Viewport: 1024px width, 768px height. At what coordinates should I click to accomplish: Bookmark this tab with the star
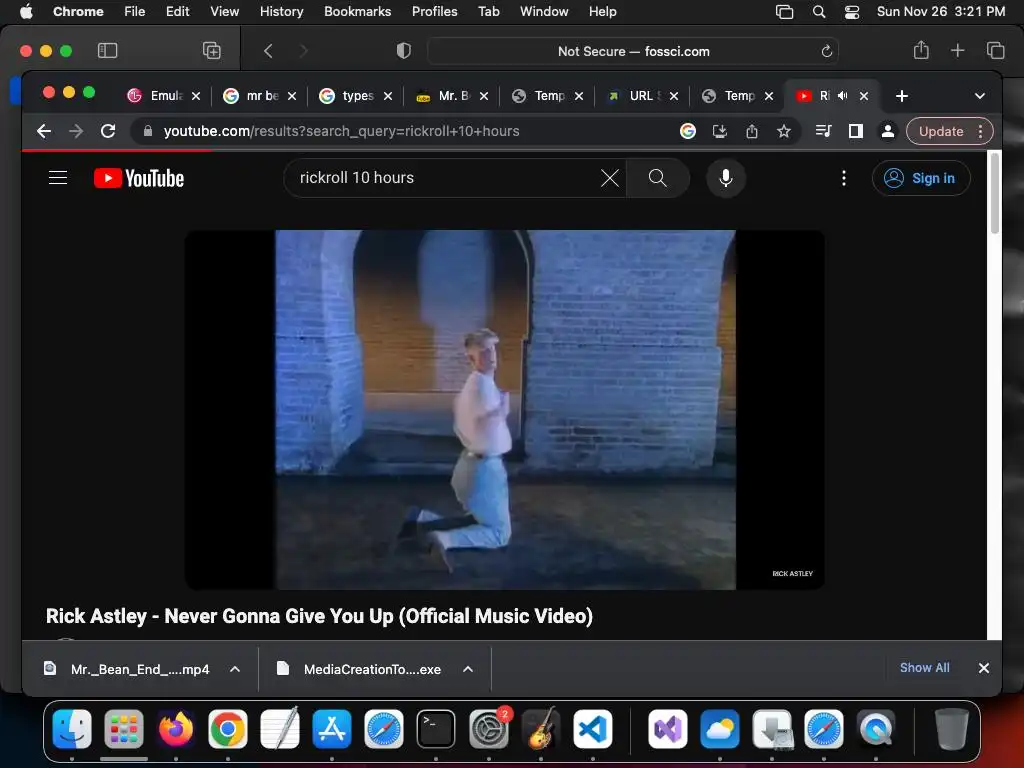coord(784,131)
